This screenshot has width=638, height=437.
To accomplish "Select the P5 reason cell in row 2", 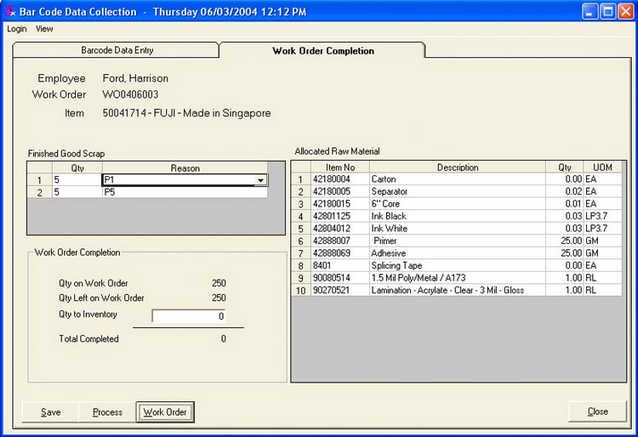I will (x=183, y=193).
